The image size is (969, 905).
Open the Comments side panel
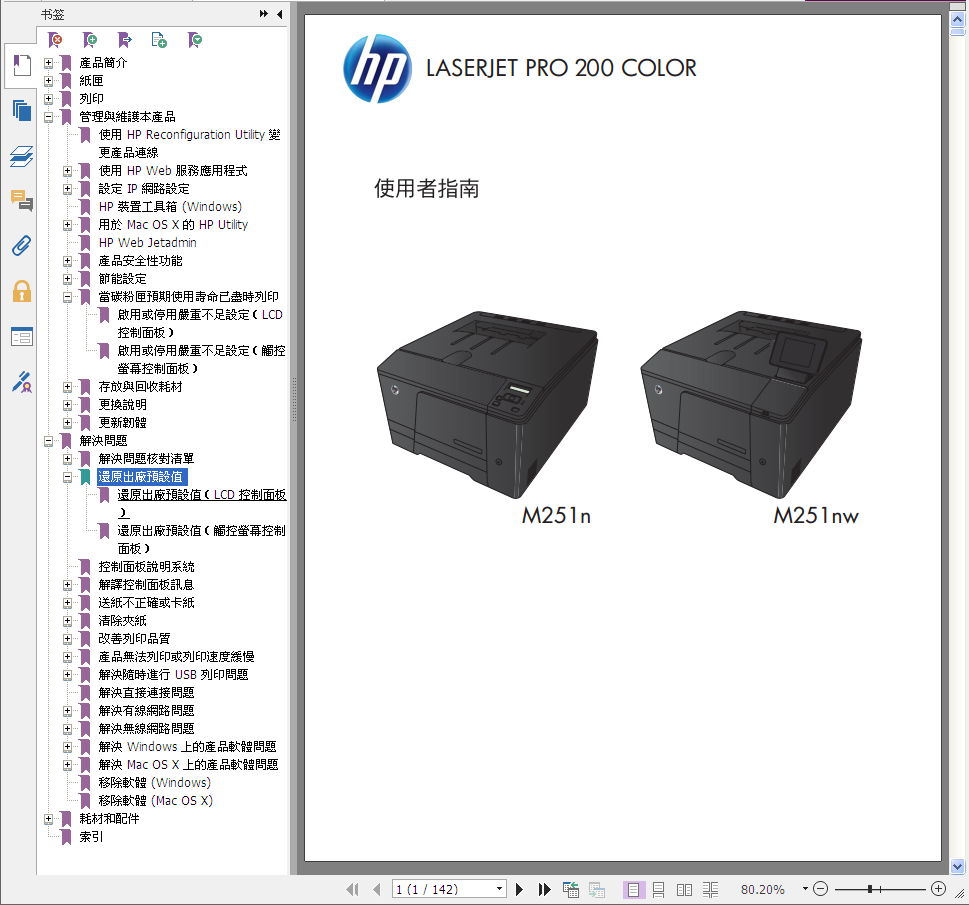click(22, 201)
